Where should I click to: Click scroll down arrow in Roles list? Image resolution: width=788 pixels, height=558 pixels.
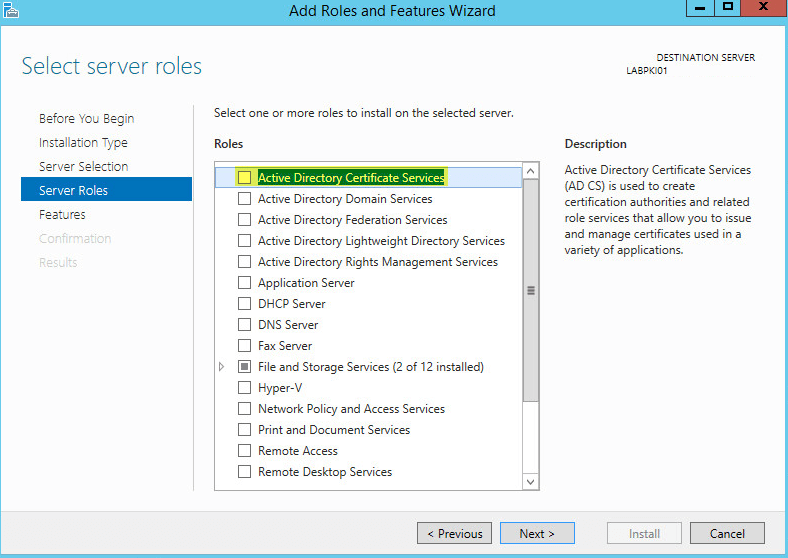pos(530,482)
